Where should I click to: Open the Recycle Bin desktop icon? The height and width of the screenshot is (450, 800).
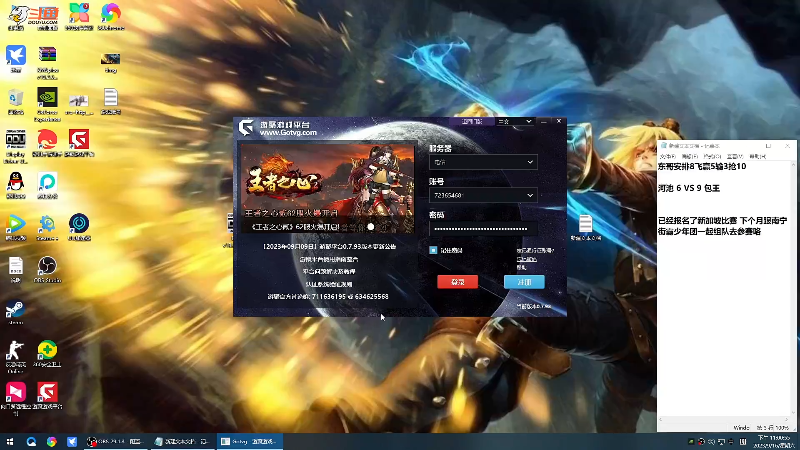coord(15,101)
